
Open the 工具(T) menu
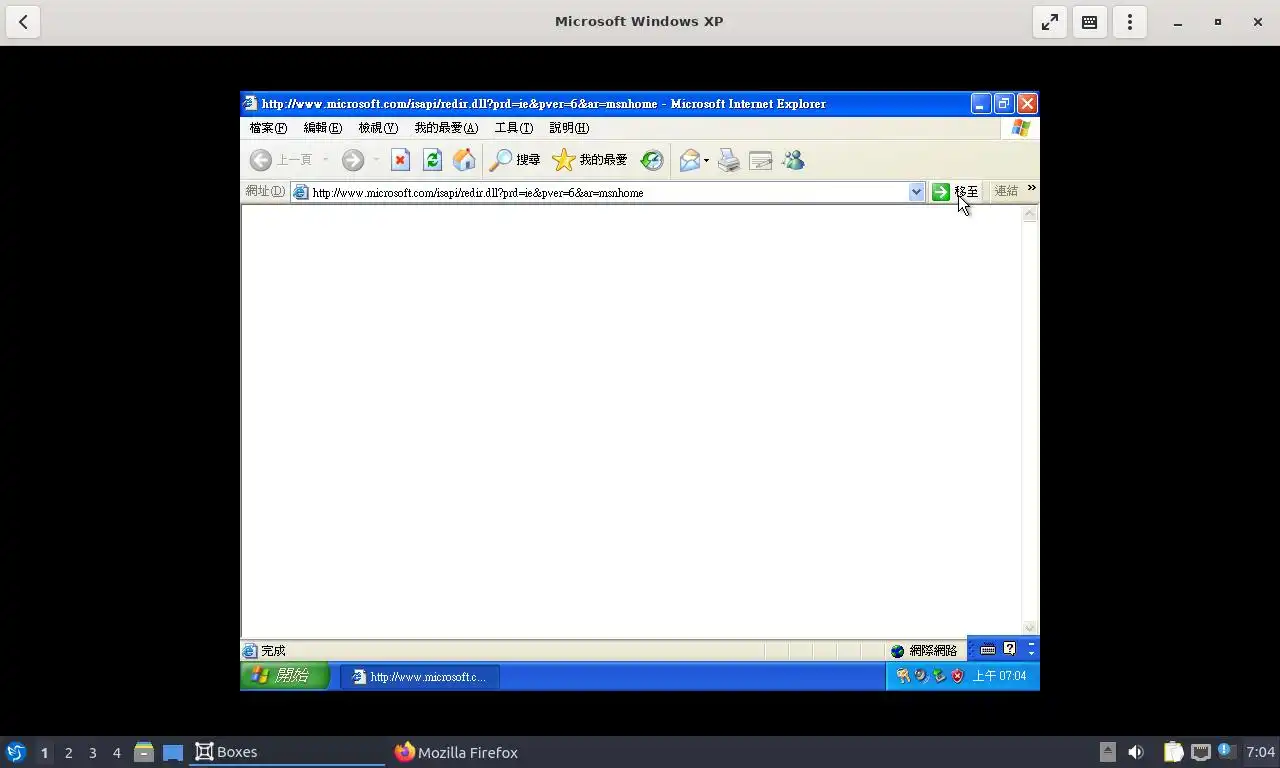tap(513, 128)
